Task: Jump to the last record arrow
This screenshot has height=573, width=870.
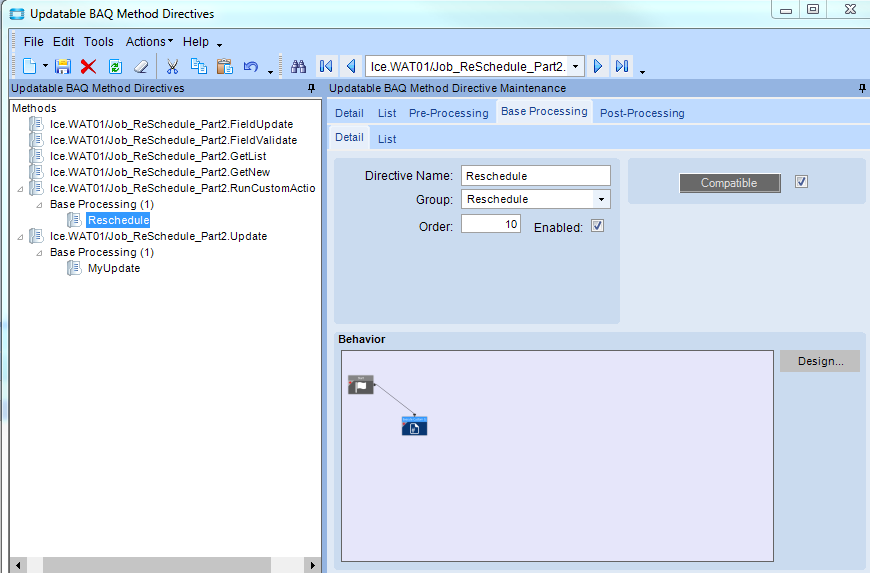Action: (622, 67)
